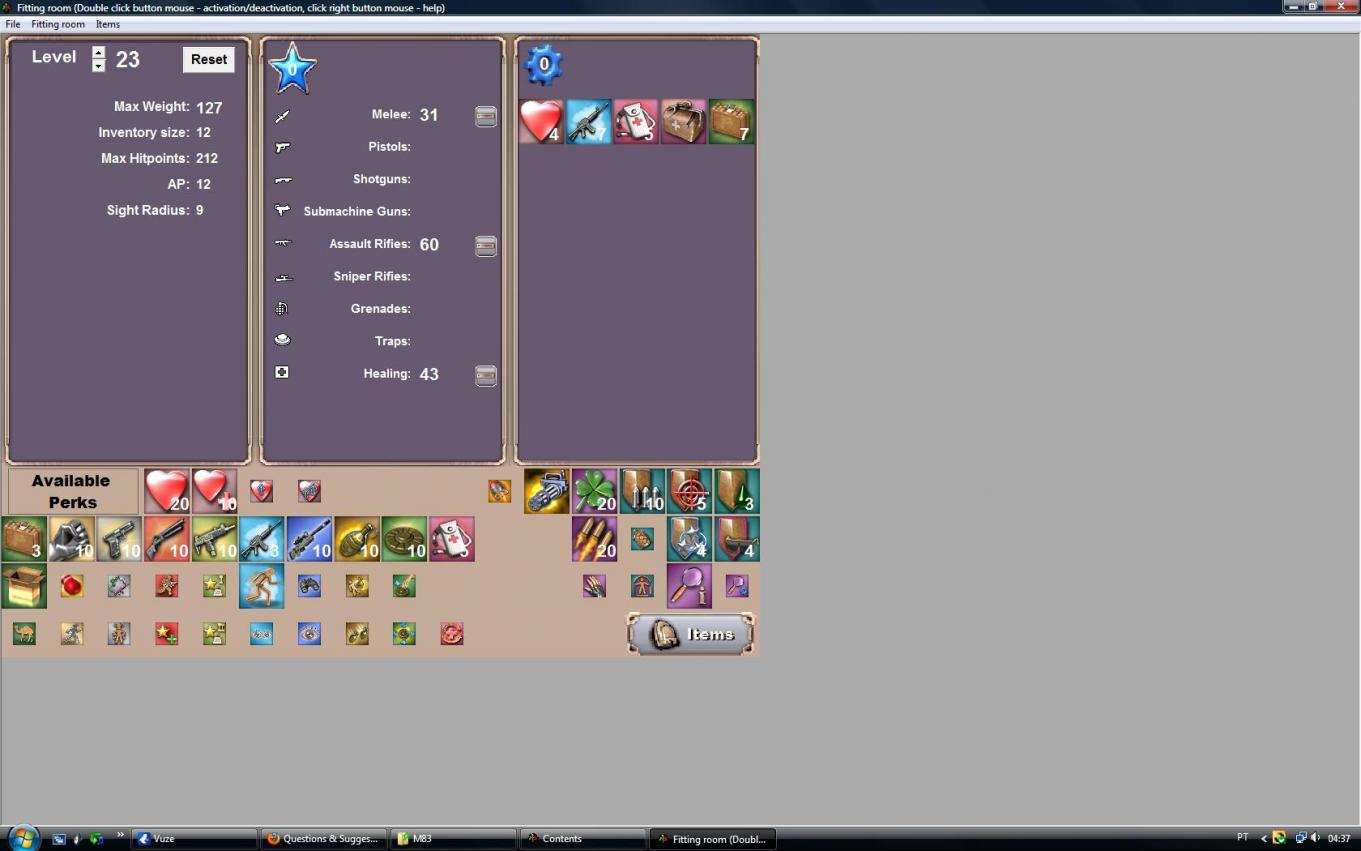
Task: Click the red crosshair target perk
Action: pos(689,491)
